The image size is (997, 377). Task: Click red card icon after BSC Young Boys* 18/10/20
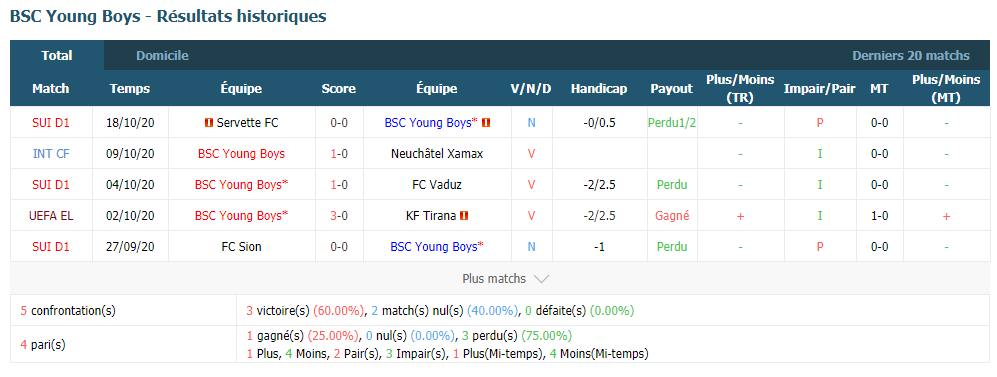486,123
